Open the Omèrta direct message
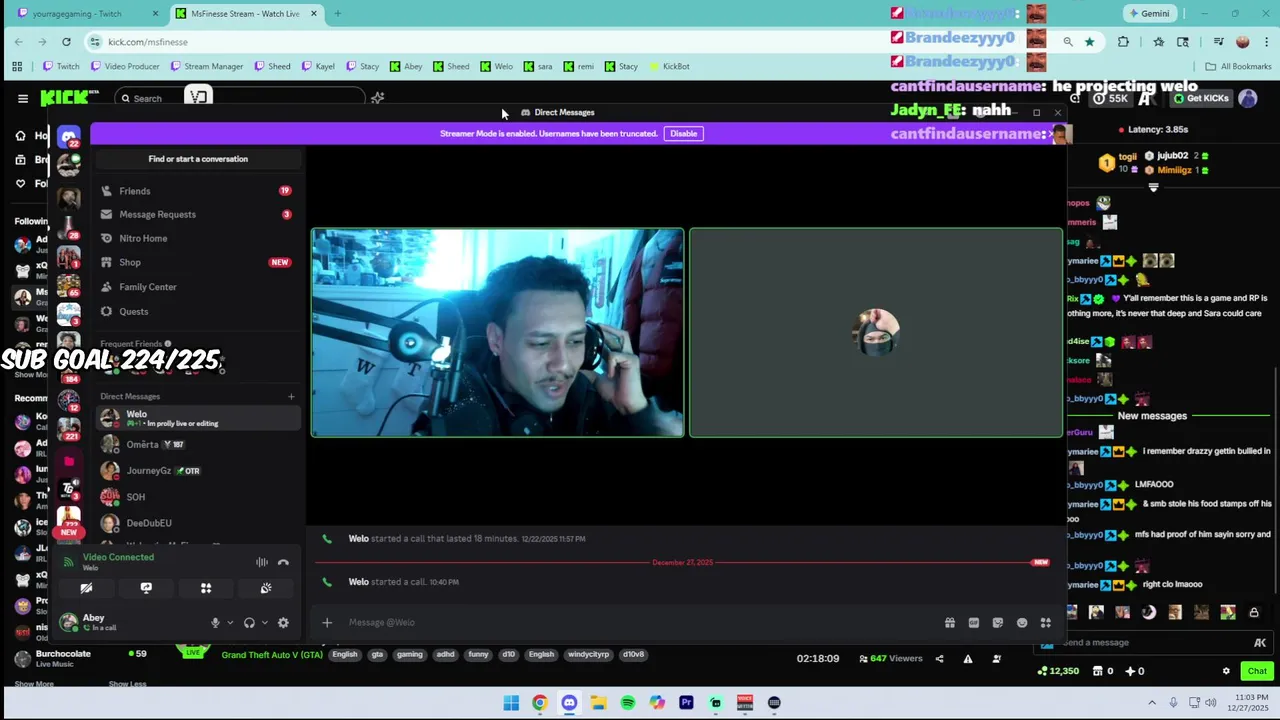 197,444
